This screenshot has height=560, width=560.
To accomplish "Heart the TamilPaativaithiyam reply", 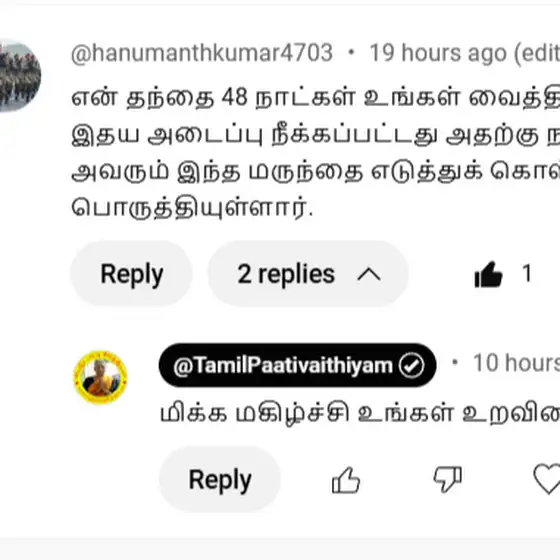I will pos(547,479).
